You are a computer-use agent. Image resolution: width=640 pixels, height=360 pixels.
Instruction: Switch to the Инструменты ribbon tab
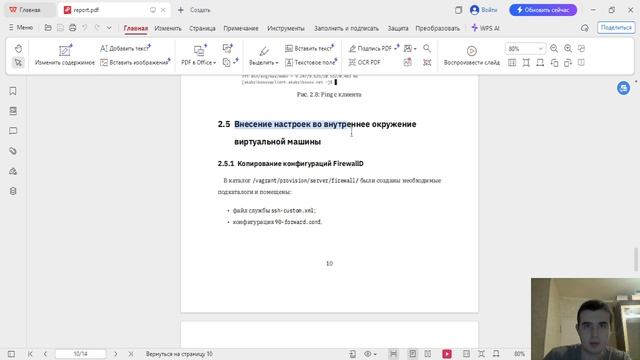click(286, 28)
